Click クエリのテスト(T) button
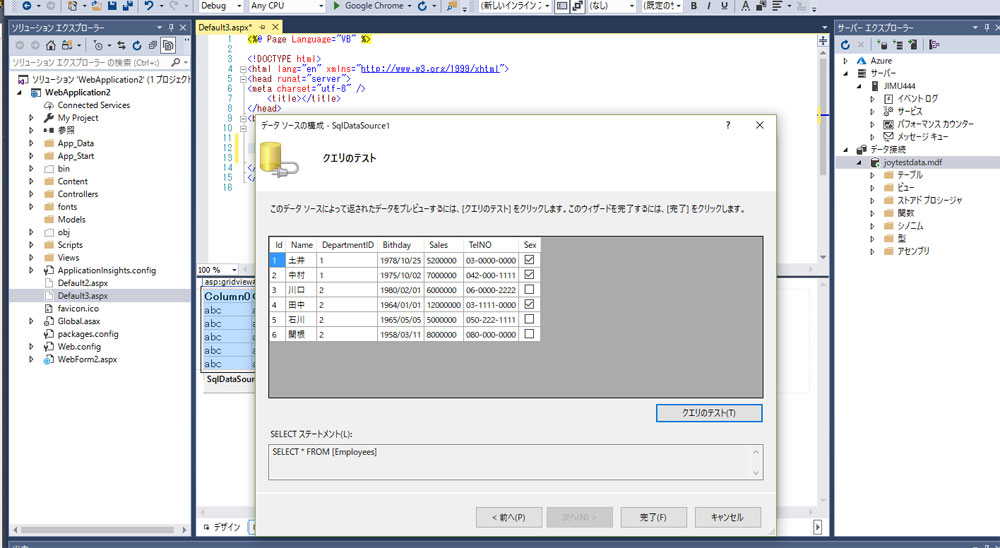This screenshot has height=548, width=1000. [709, 413]
